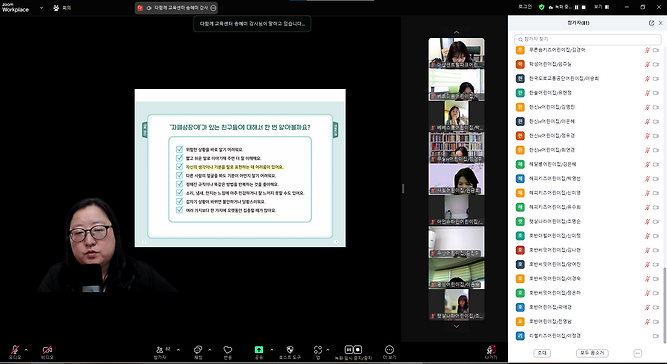Show previous gallery videos with up chevron
Screen dimensions: 667x364
click(456, 32)
